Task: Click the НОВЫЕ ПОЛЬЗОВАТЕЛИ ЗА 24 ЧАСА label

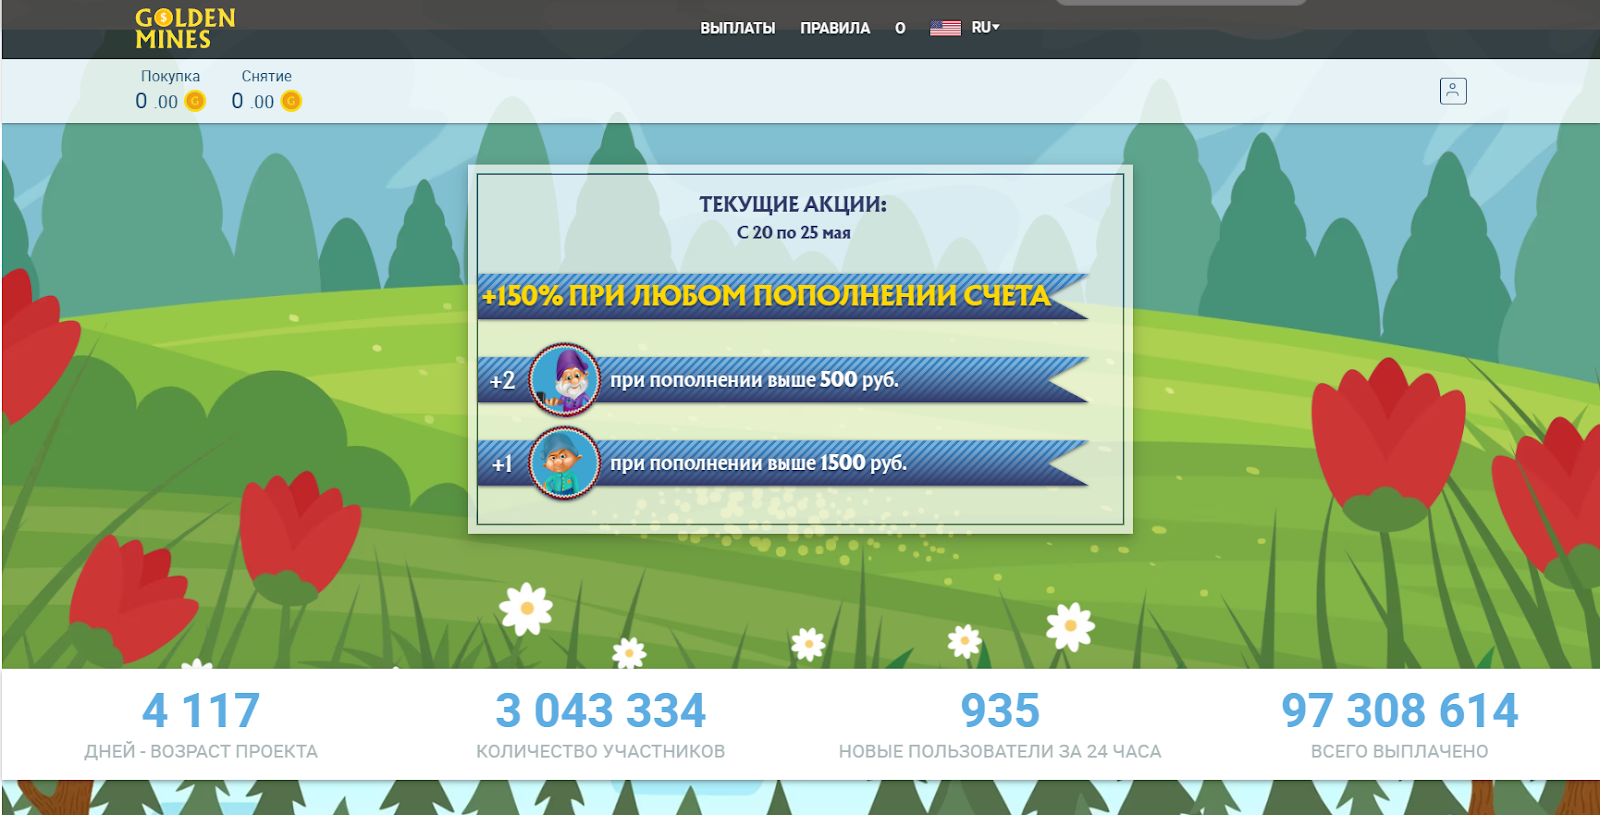Action: pyautogui.click(x=1000, y=751)
